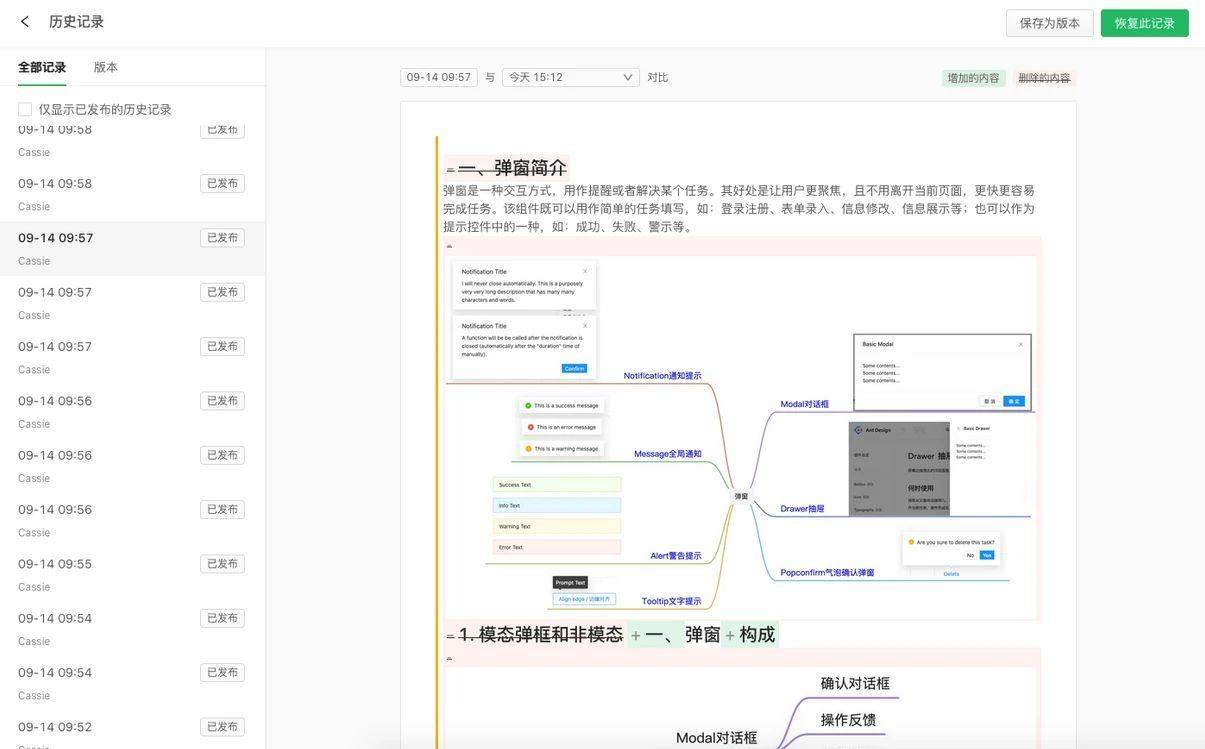Enable 仅显示已发布的历史记录 checkbox
This screenshot has width=1205, height=749.
(25, 109)
